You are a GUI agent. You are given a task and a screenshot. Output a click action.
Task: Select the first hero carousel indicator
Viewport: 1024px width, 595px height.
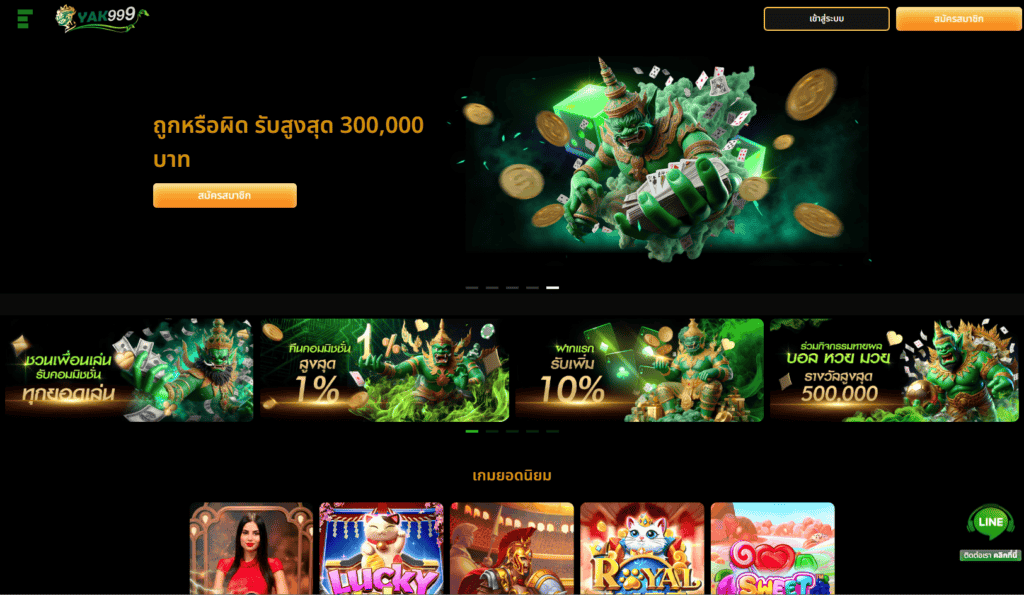point(472,287)
